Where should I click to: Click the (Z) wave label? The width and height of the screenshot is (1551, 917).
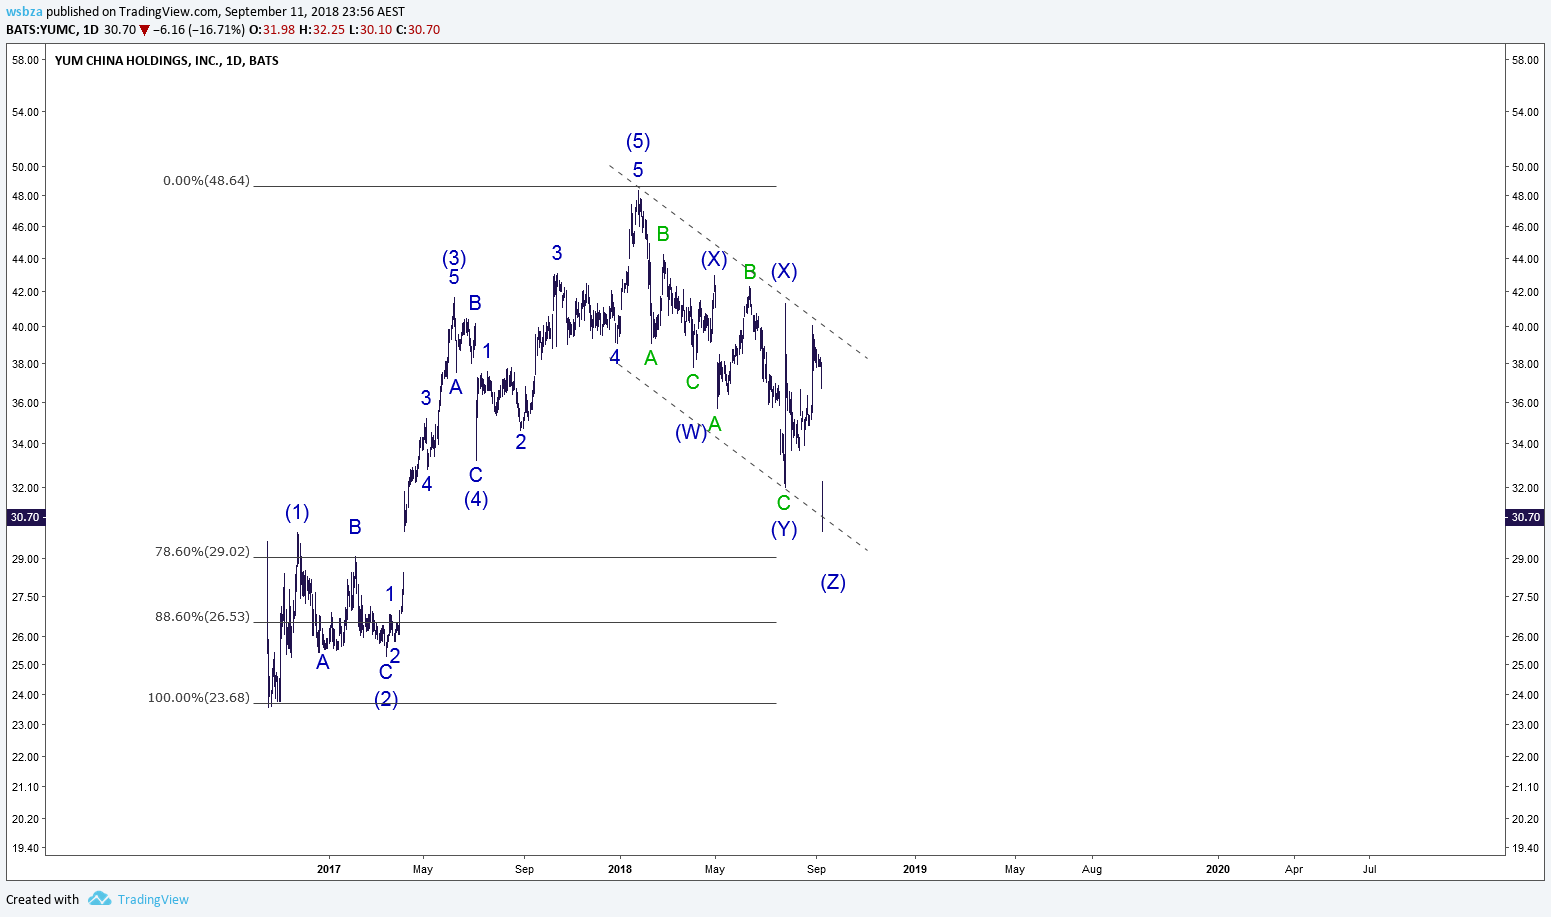pos(833,582)
